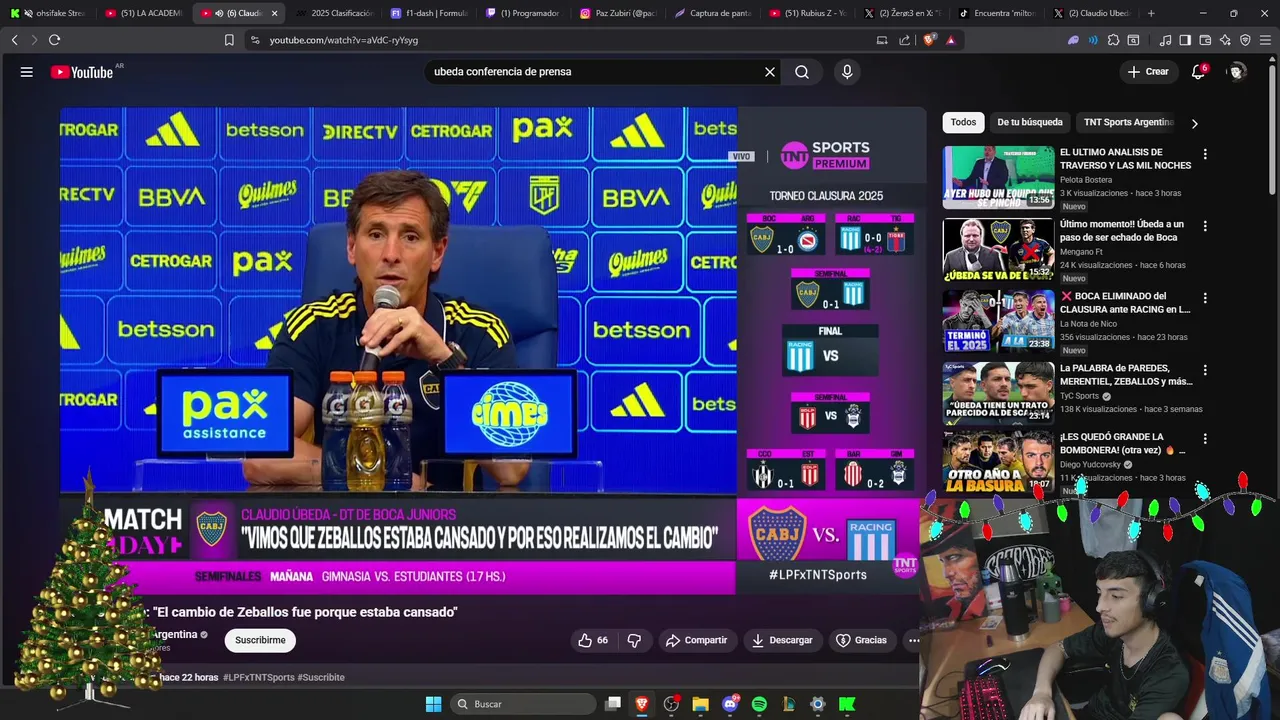
Task: Switch to the Captura de pantalla tab
Action: coord(712,13)
